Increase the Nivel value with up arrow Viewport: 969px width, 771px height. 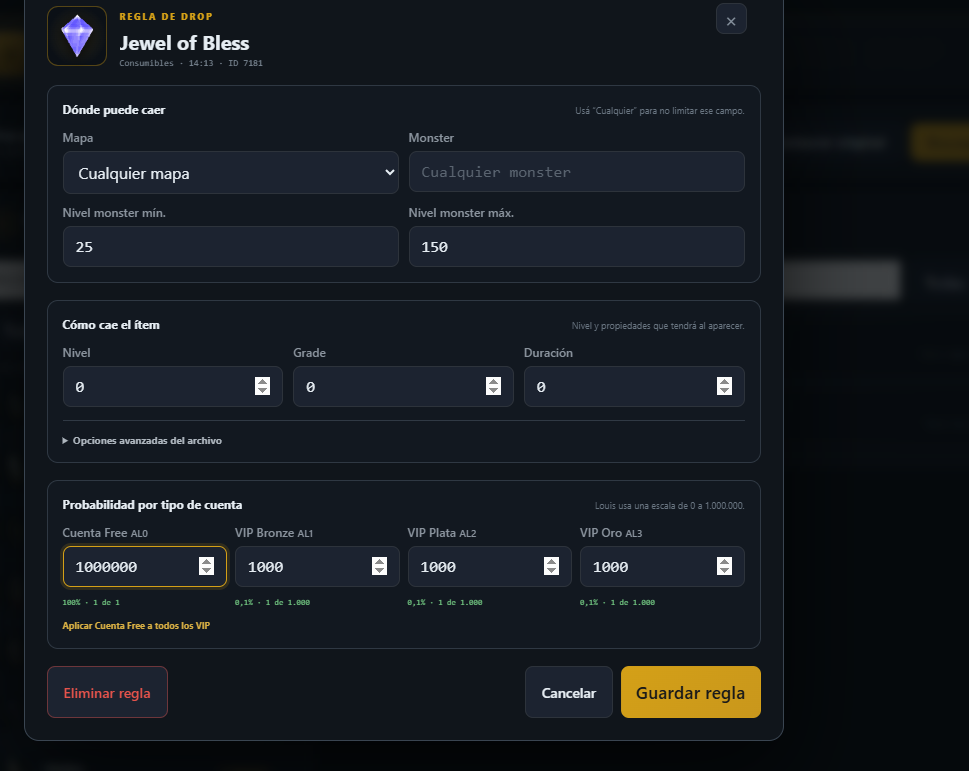click(263, 382)
